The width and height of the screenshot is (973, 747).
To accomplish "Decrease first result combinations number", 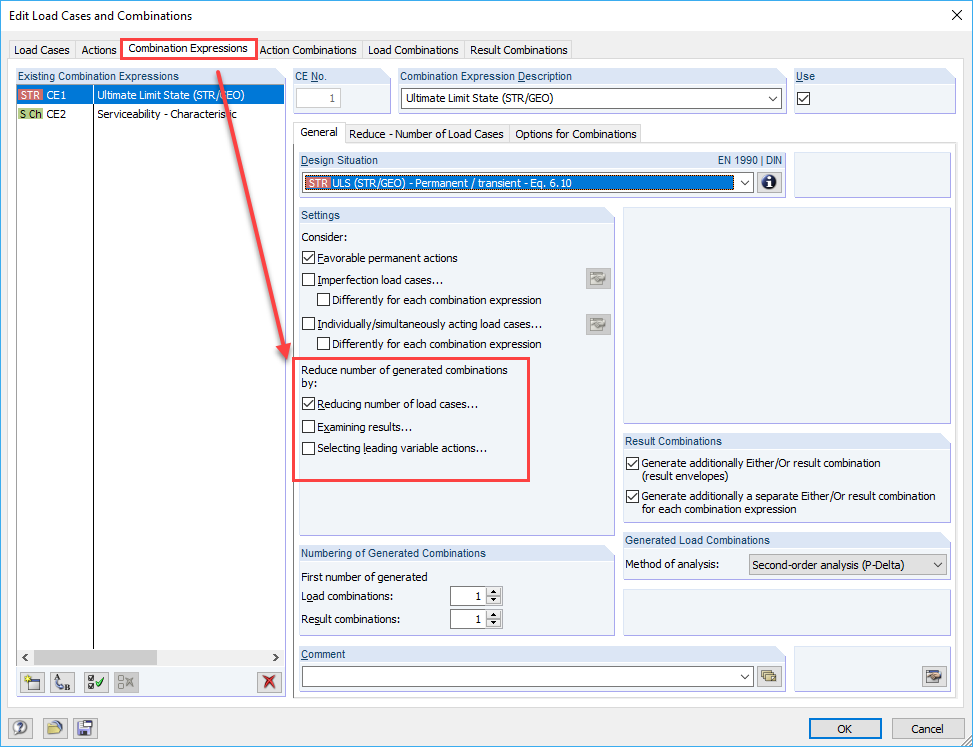I will (x=494, y=623).
